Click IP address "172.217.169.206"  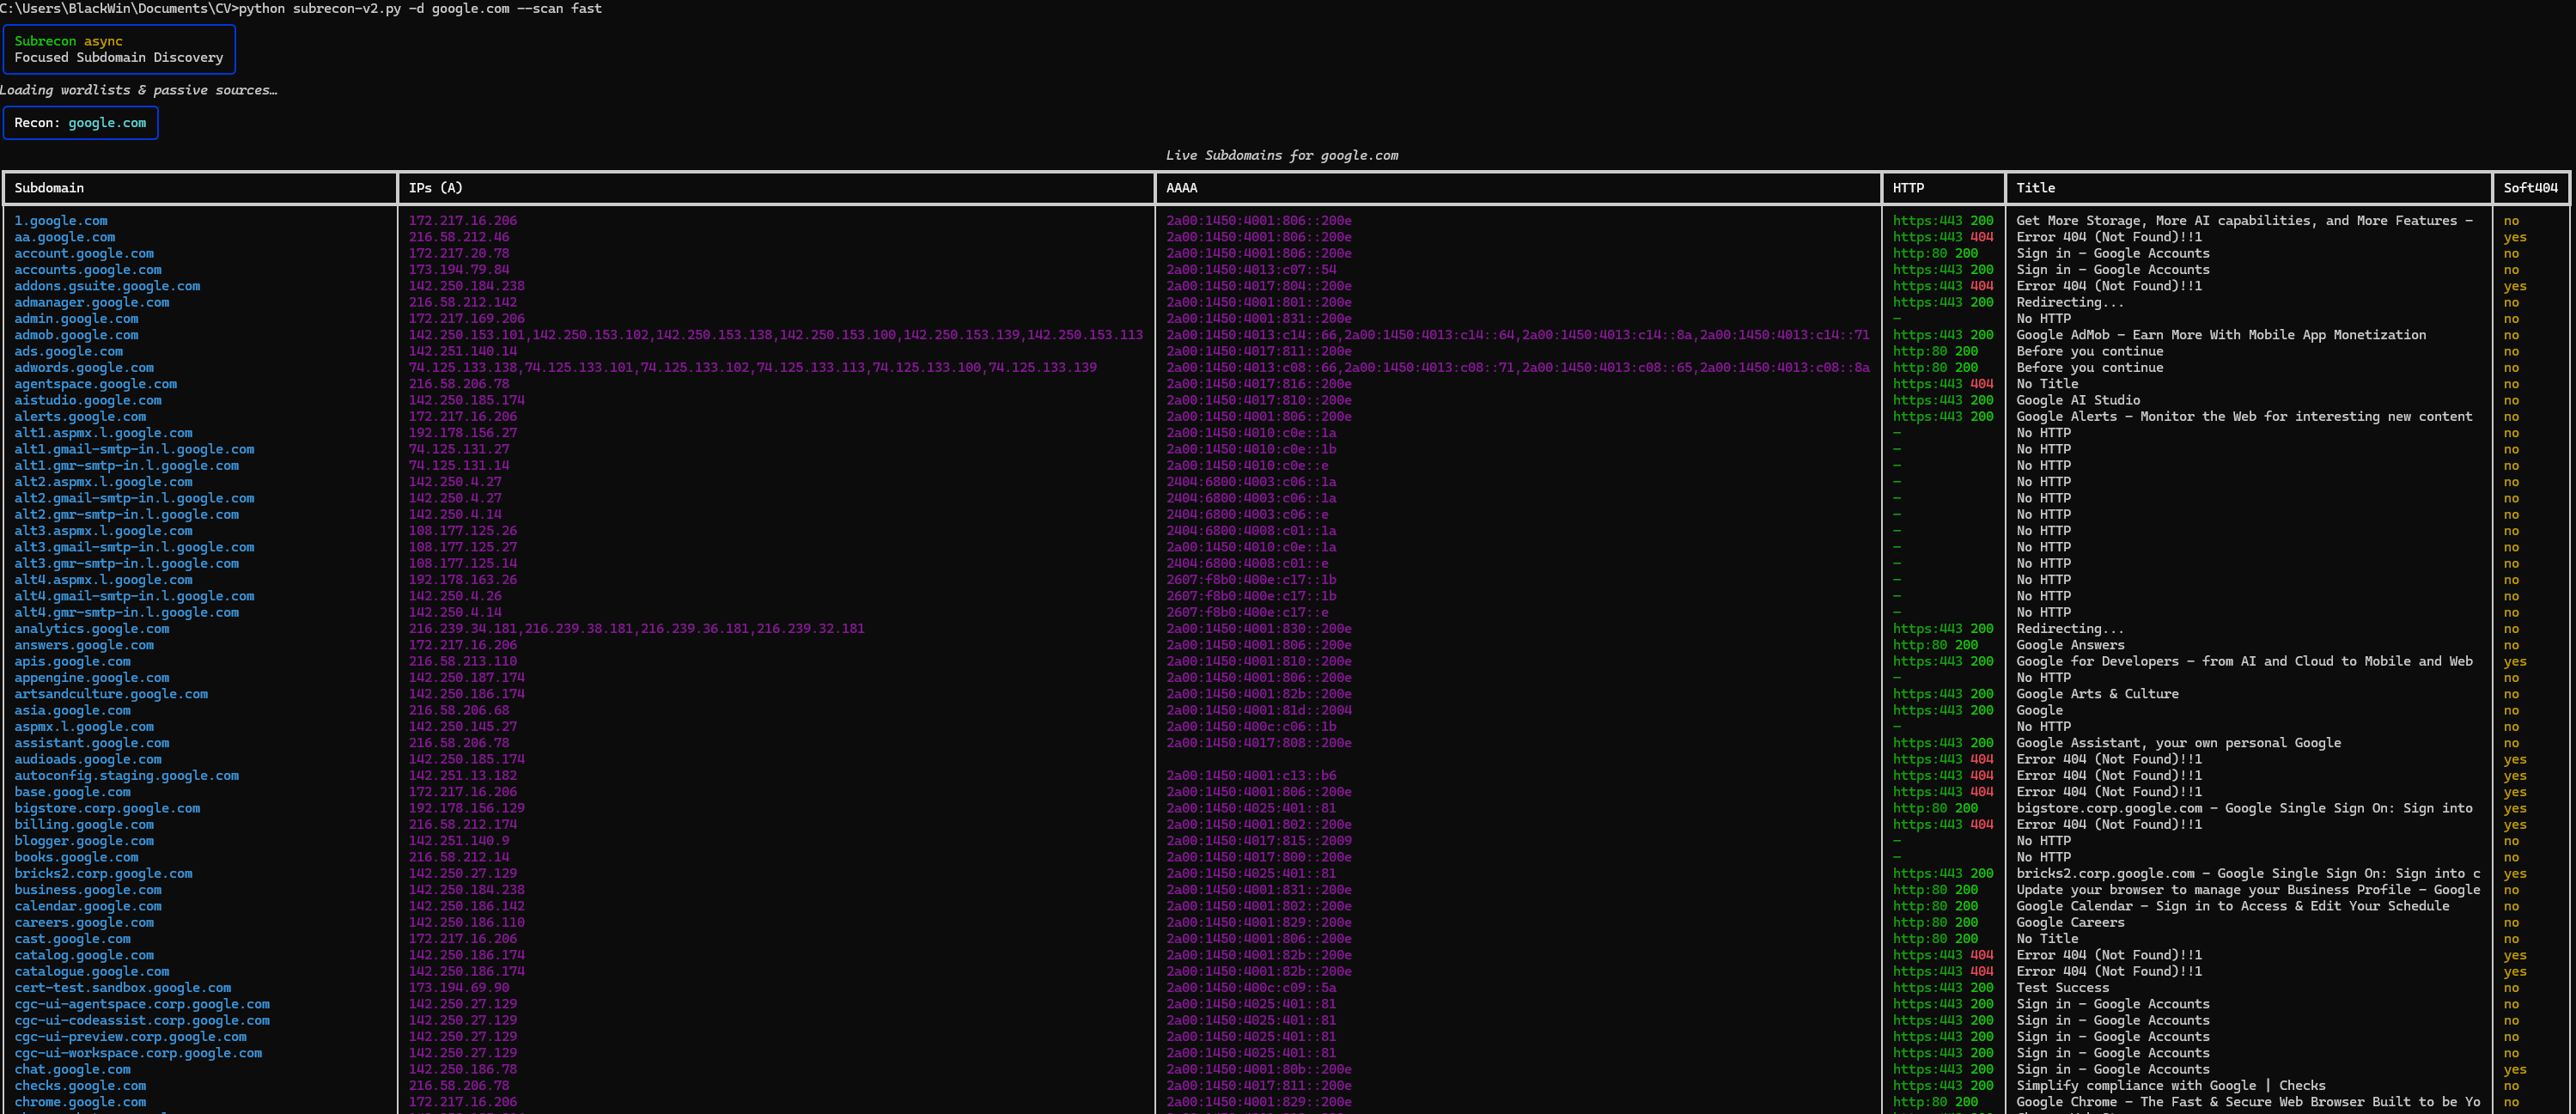tap(467, 319)
